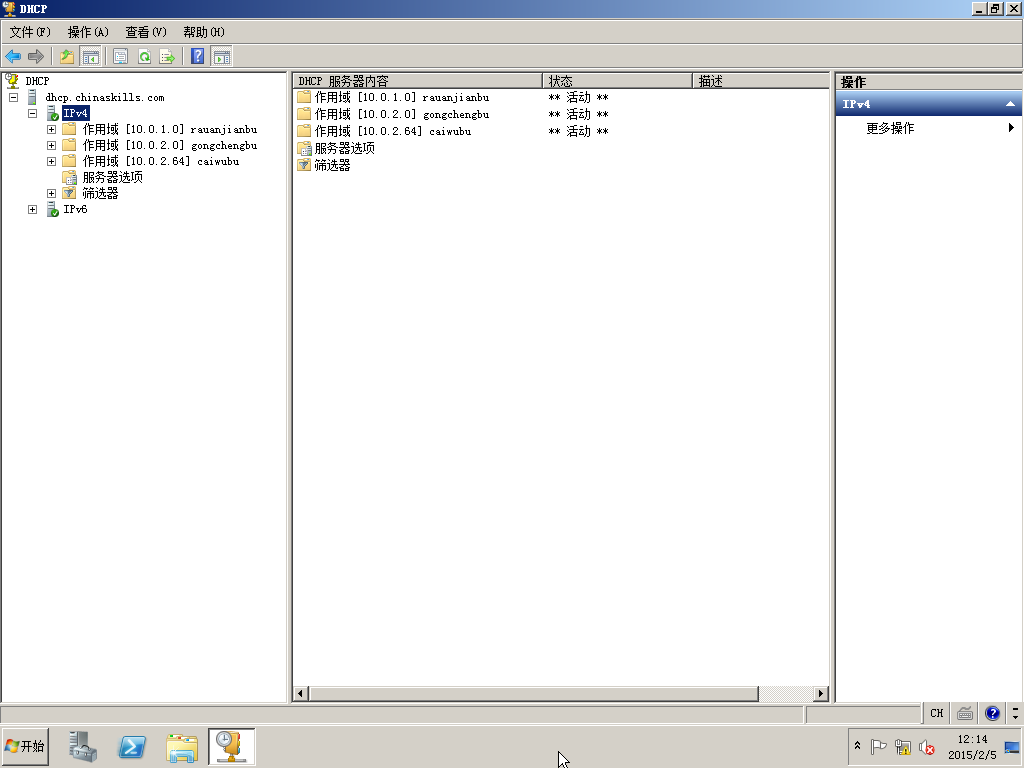
Task: Toggle Show/Hide Console Tree toolbar icon
Action: [x=90, y=57]
